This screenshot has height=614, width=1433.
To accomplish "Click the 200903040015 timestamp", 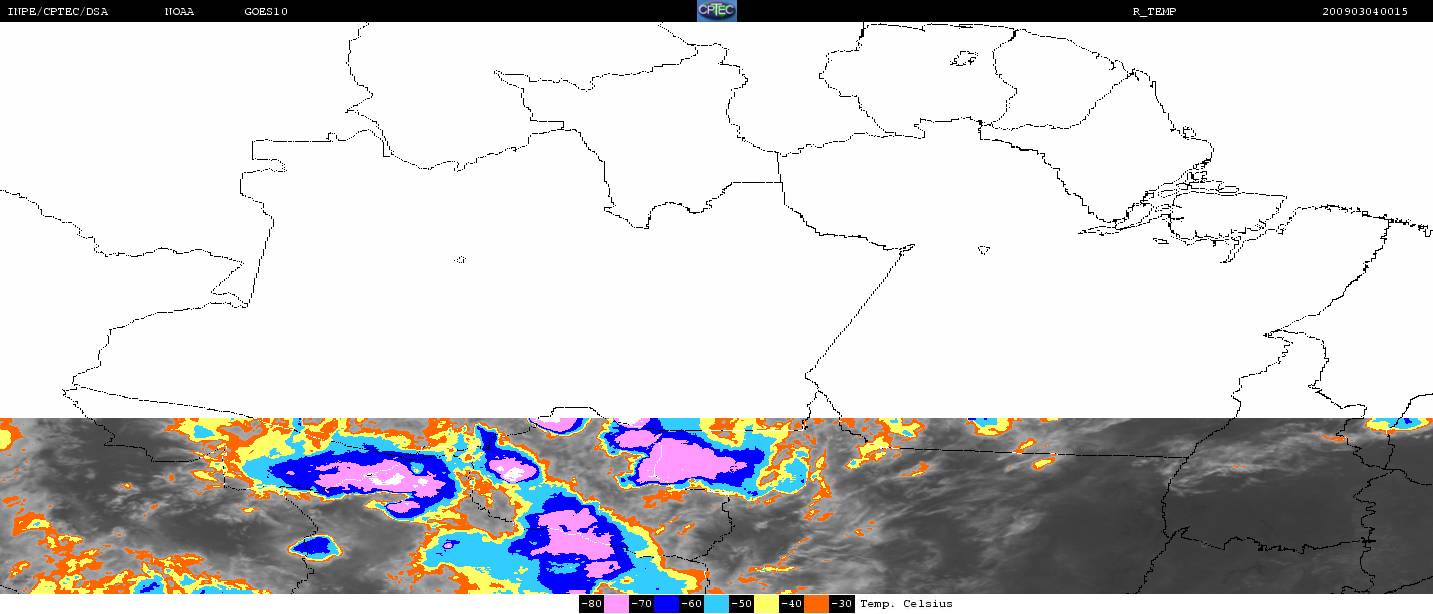I will click(x=1365, y=12).
